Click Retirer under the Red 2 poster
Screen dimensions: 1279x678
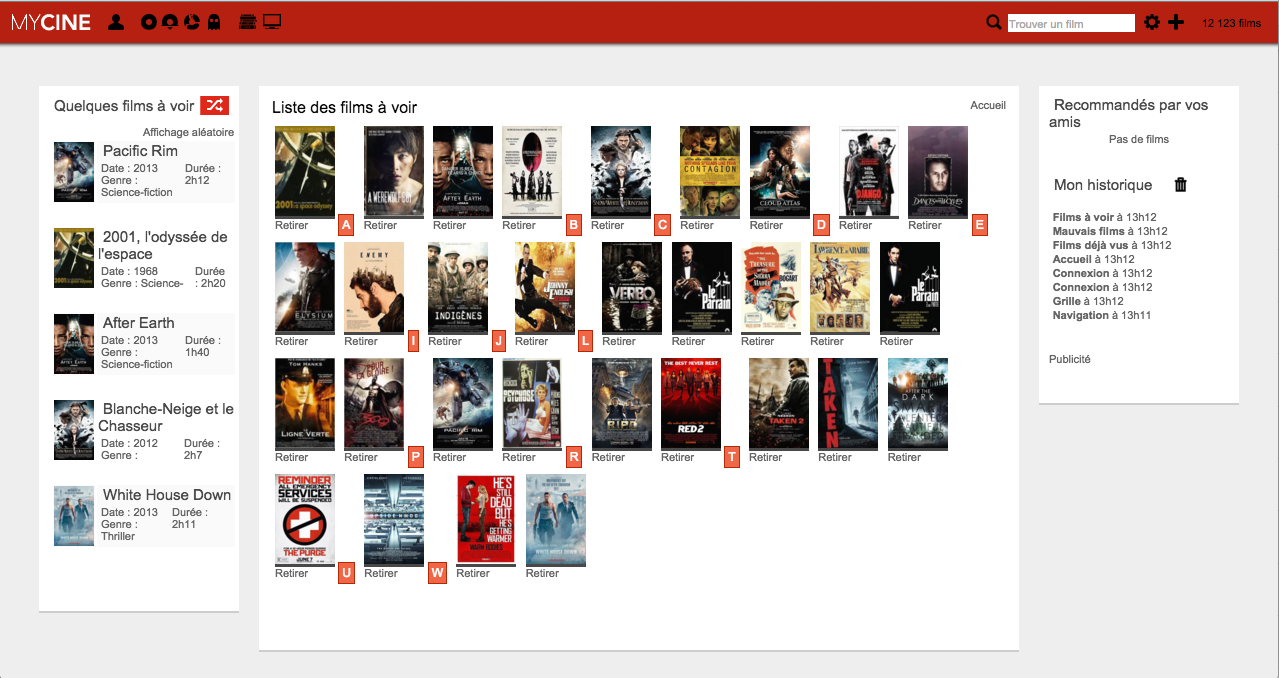pyautogui.click(x=677, y=457)
